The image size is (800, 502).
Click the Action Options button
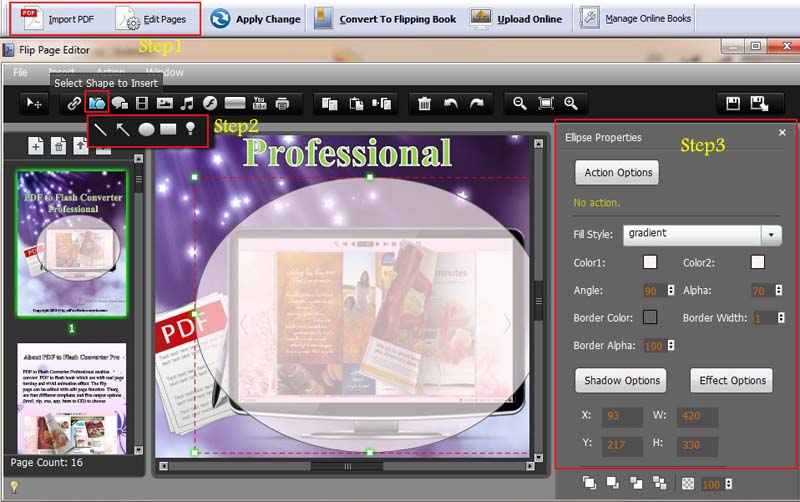tap(617, 172)
